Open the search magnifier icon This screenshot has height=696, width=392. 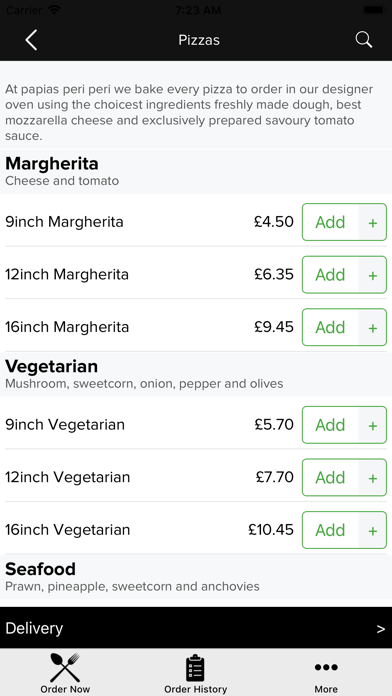pos(364,40)
